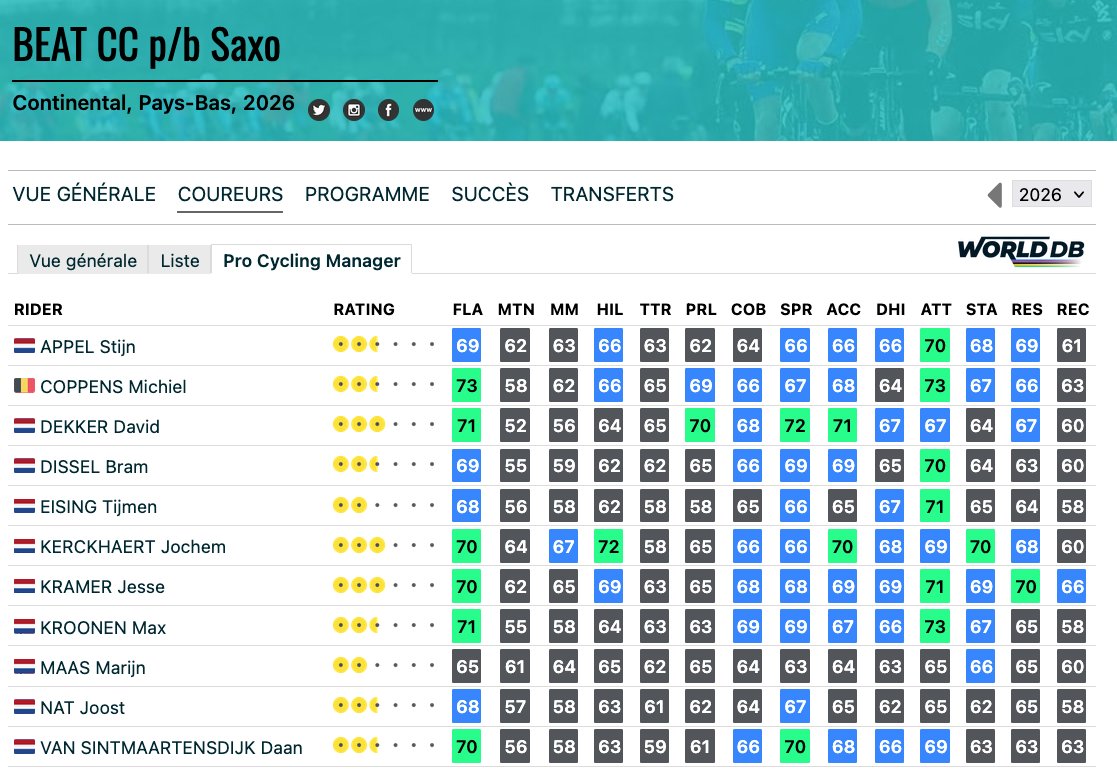Open the team's Facebook page icon

pos(388,110)
